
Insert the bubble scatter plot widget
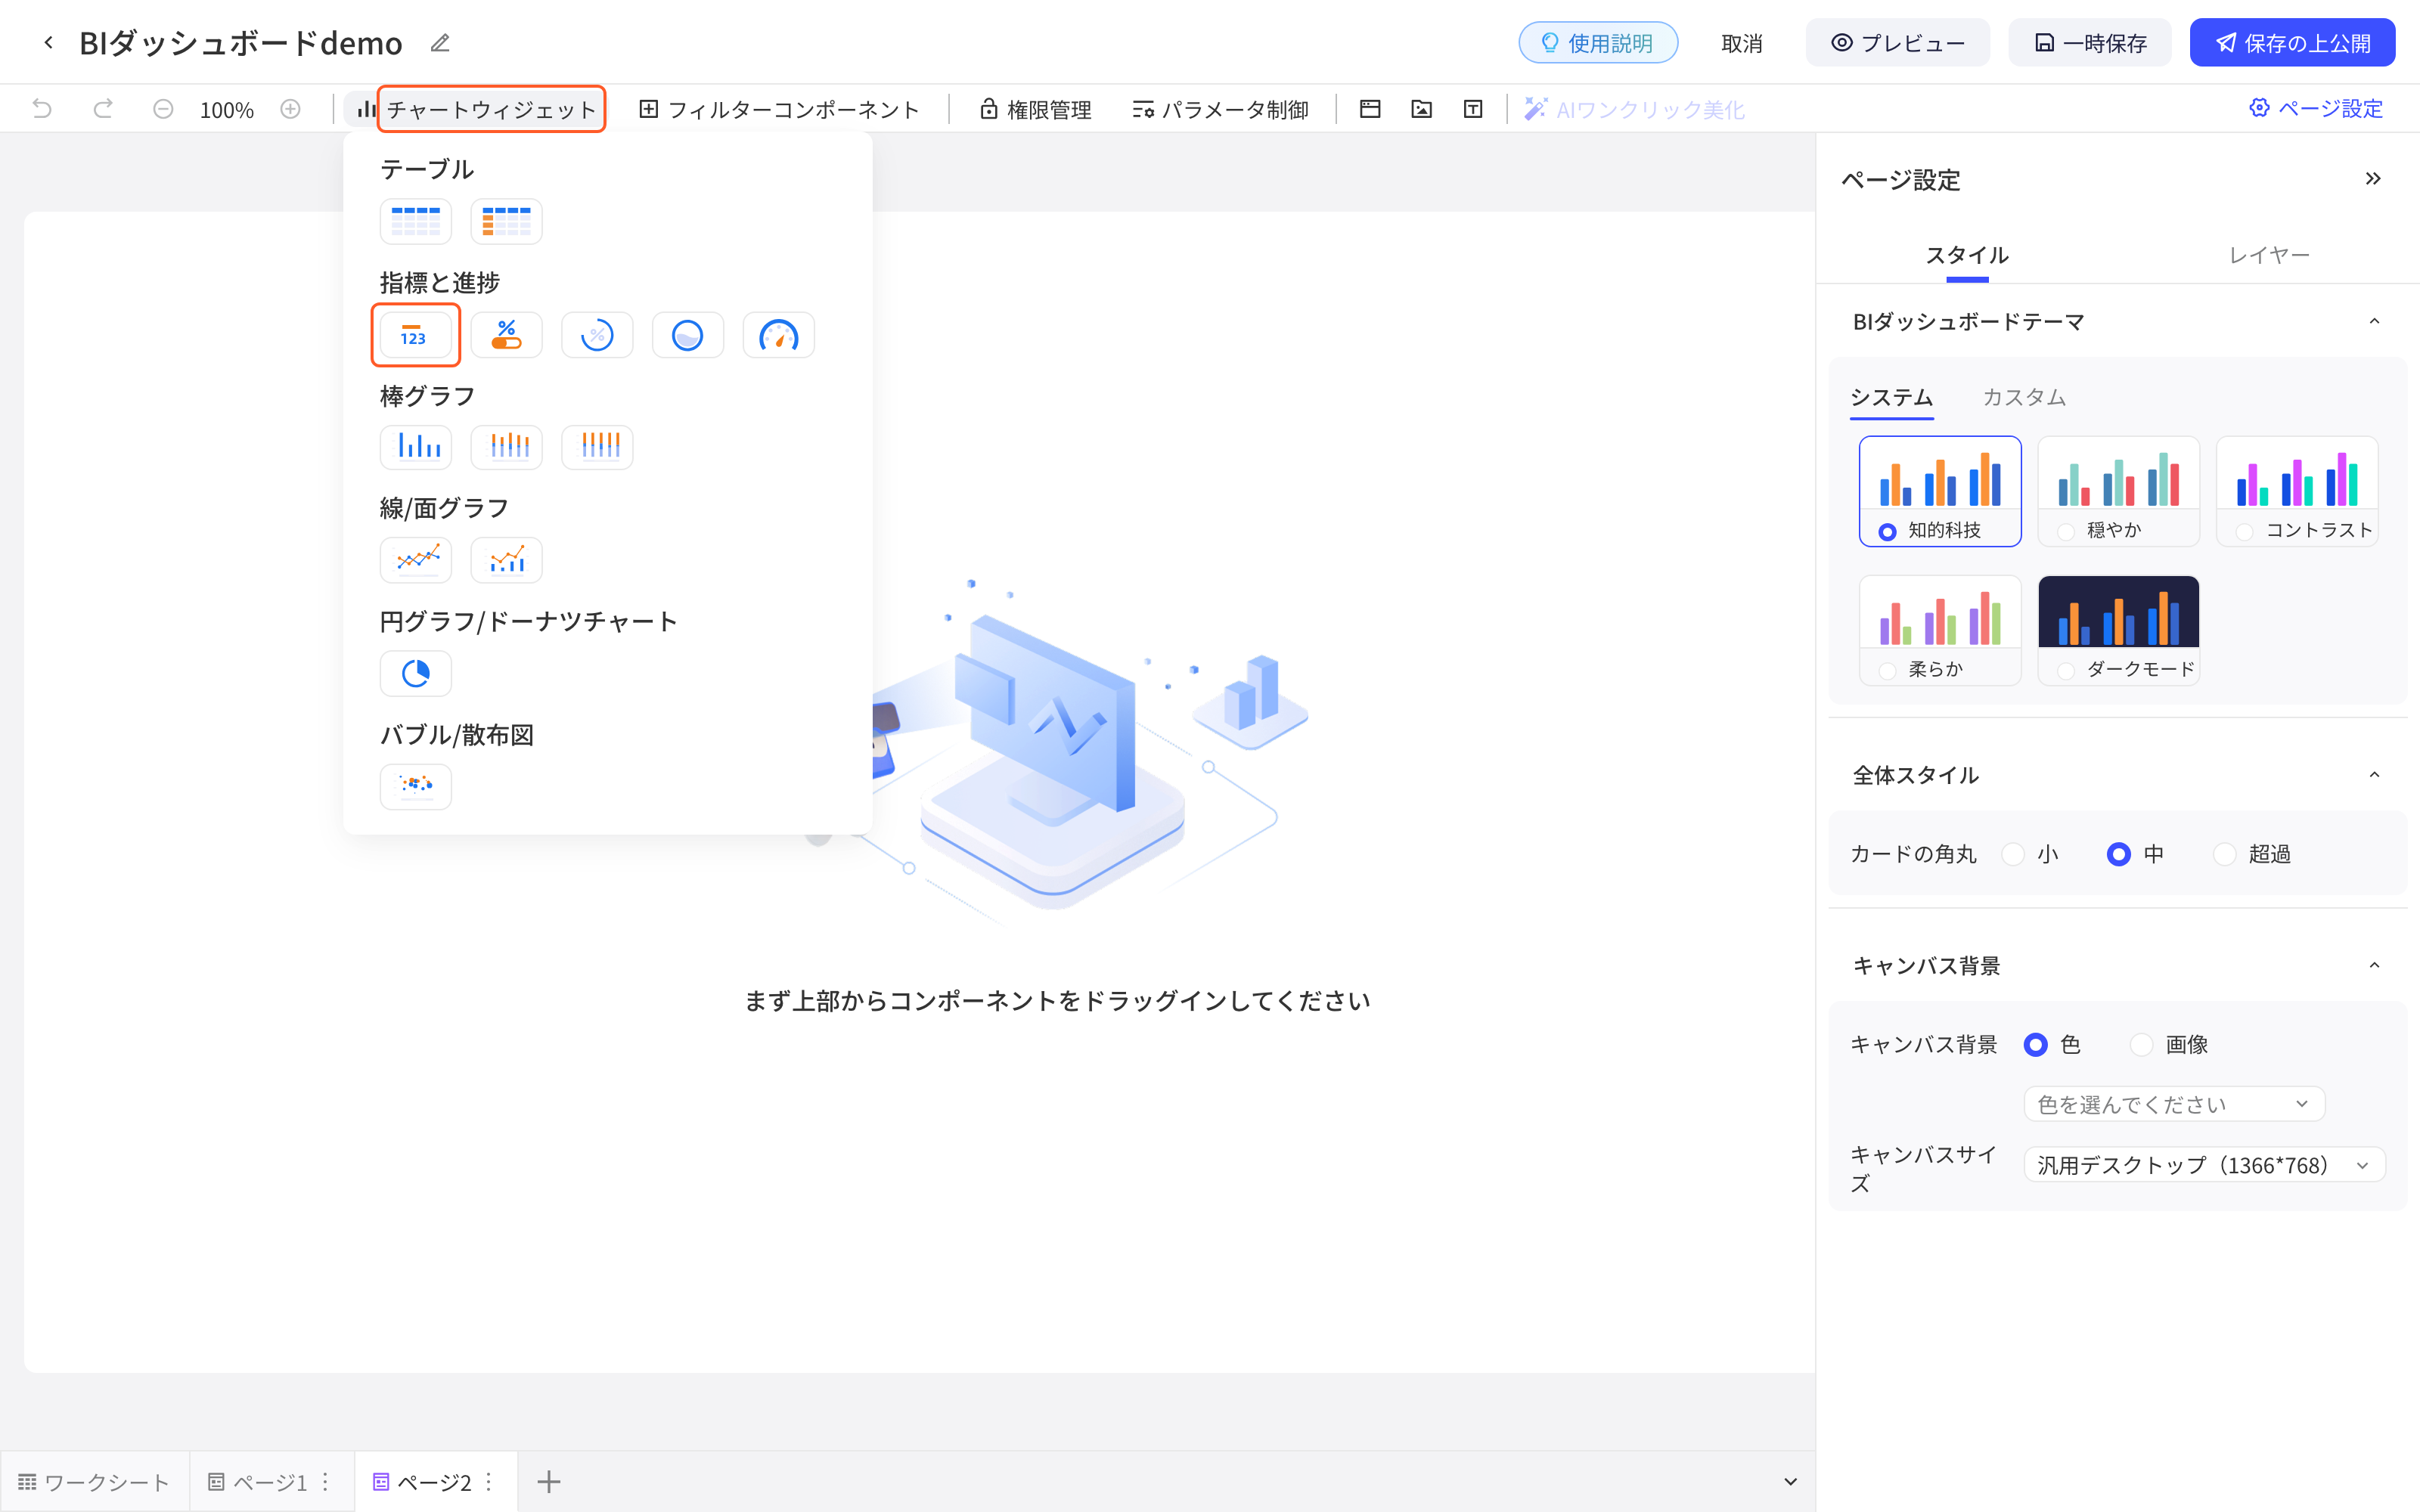point(415,786)
